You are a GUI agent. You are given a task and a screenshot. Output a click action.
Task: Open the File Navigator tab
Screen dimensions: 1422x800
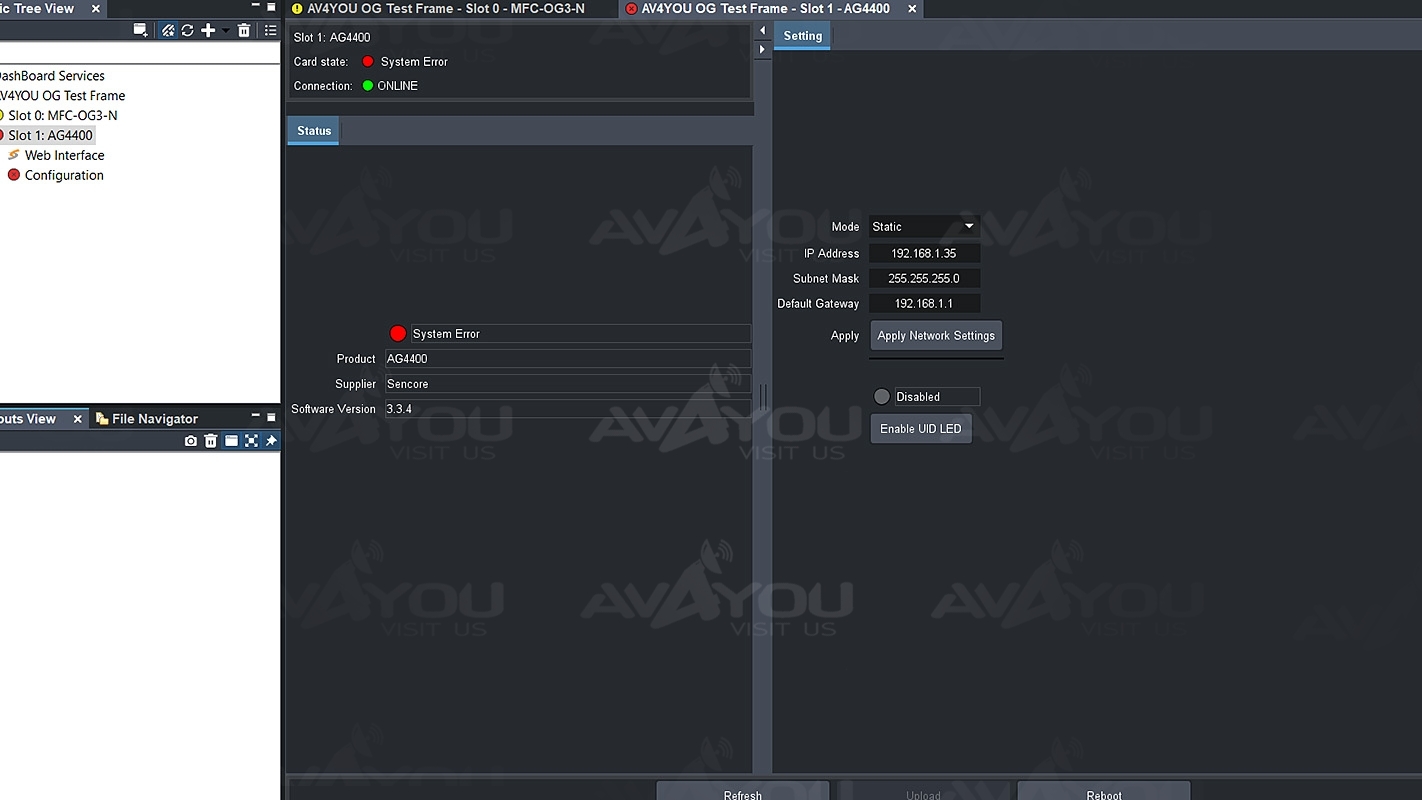tap(154, 419)
